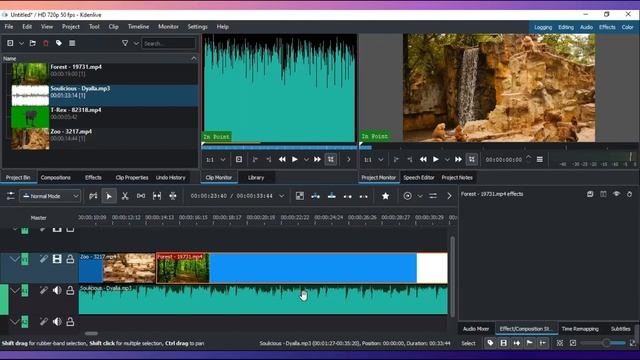Click the red Delete Clip icon
Image resolution: width=640 pixels, height=360 pixels.
point(46,43)
